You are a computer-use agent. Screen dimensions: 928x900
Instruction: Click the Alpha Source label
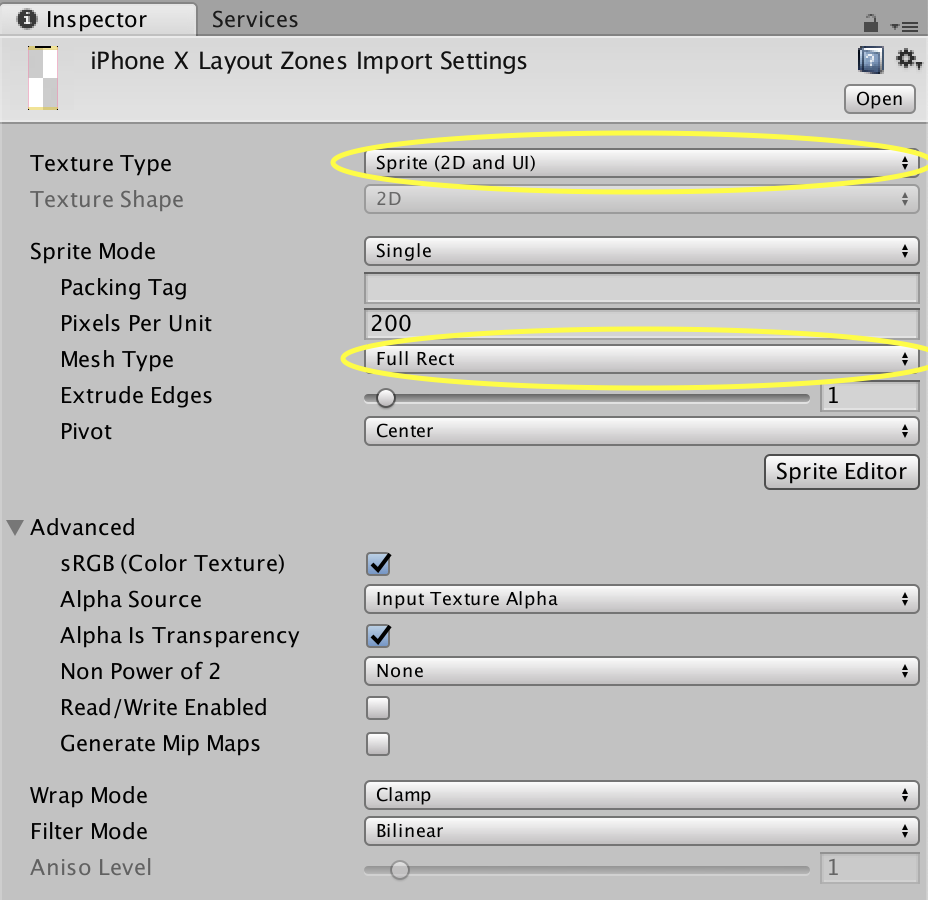point(131,599)
